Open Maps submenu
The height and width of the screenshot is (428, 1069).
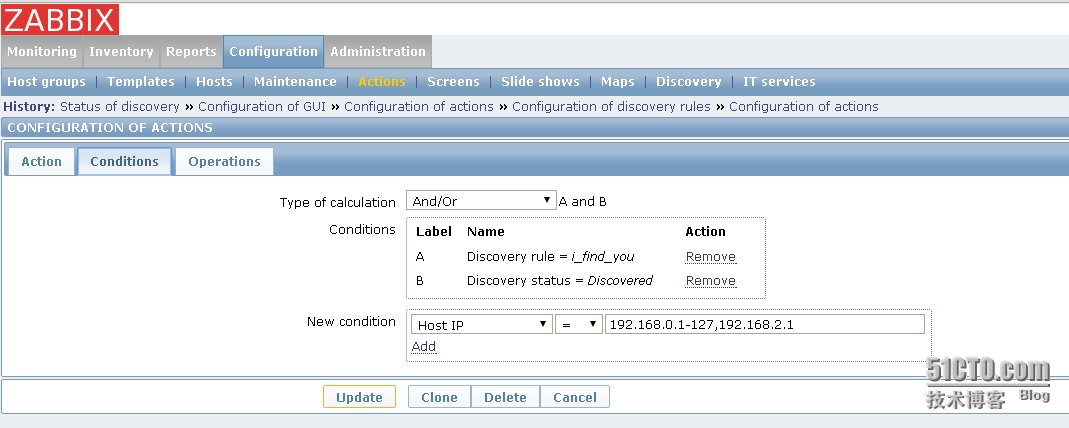pyautogui.click(x=618, y=82)
